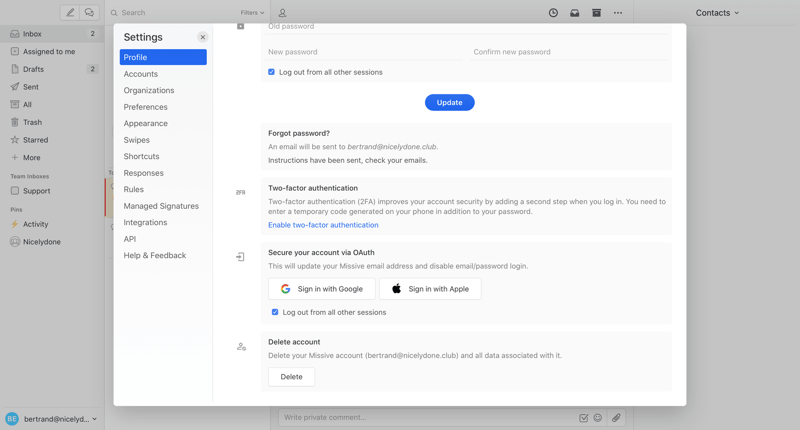Open the Filters dropdown in the search bar

coord(253,13)
